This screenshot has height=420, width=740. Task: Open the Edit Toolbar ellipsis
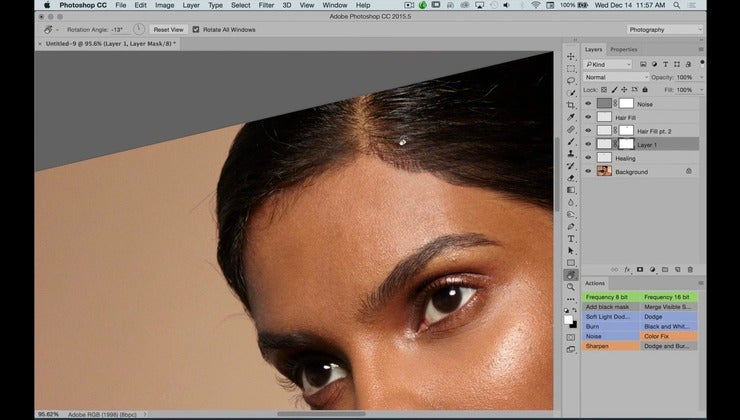point(571,299)
